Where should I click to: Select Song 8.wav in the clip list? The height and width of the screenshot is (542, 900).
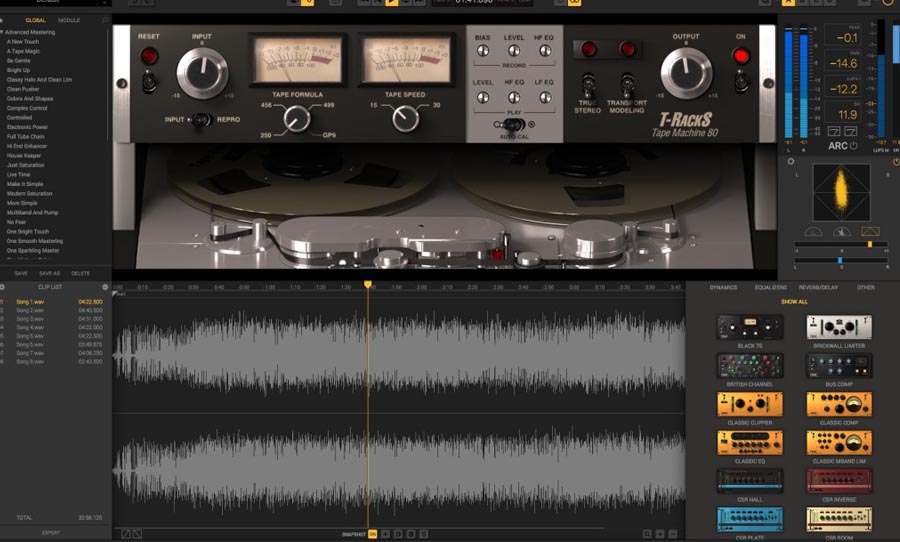tap(30, 362)
